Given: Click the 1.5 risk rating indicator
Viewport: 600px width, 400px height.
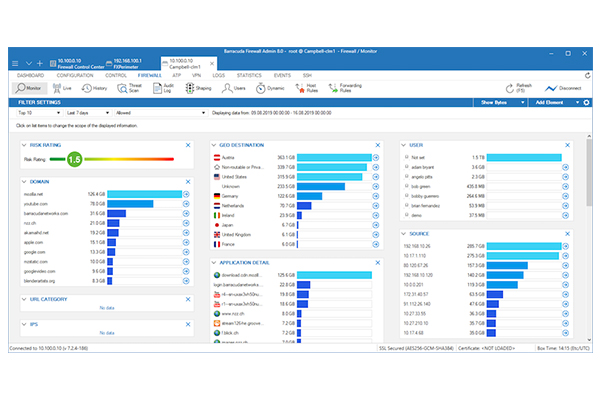Looking at the screenshot, I should [75, 159].
